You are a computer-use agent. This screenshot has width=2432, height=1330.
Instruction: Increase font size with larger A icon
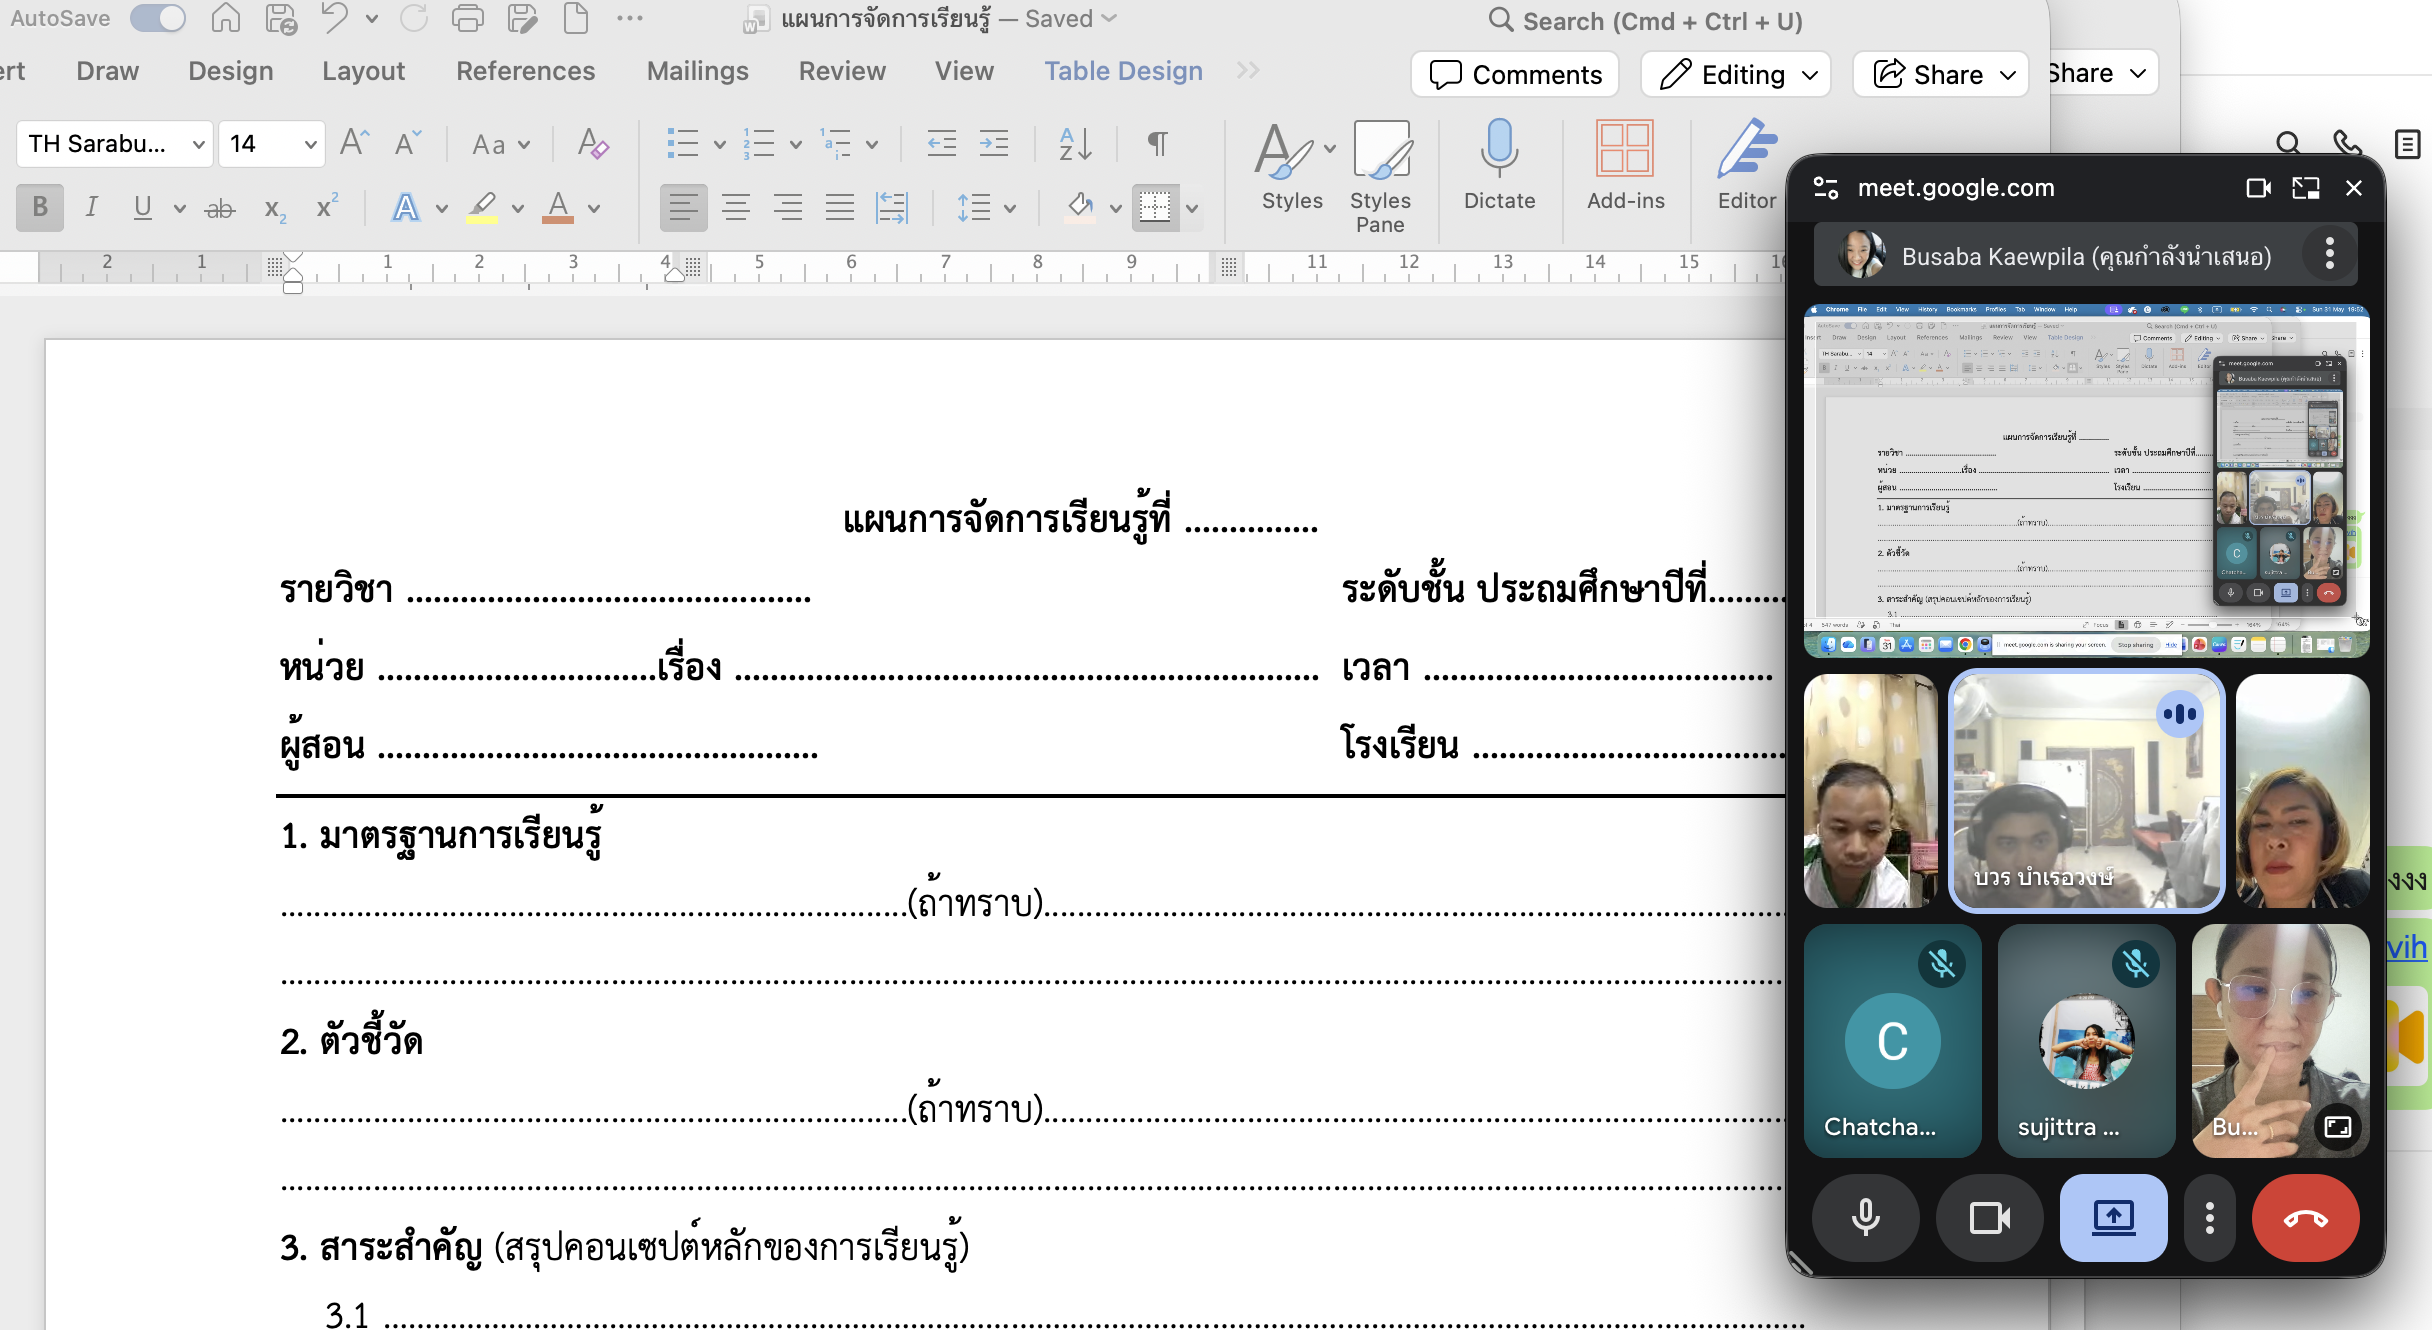pos(354,144)
